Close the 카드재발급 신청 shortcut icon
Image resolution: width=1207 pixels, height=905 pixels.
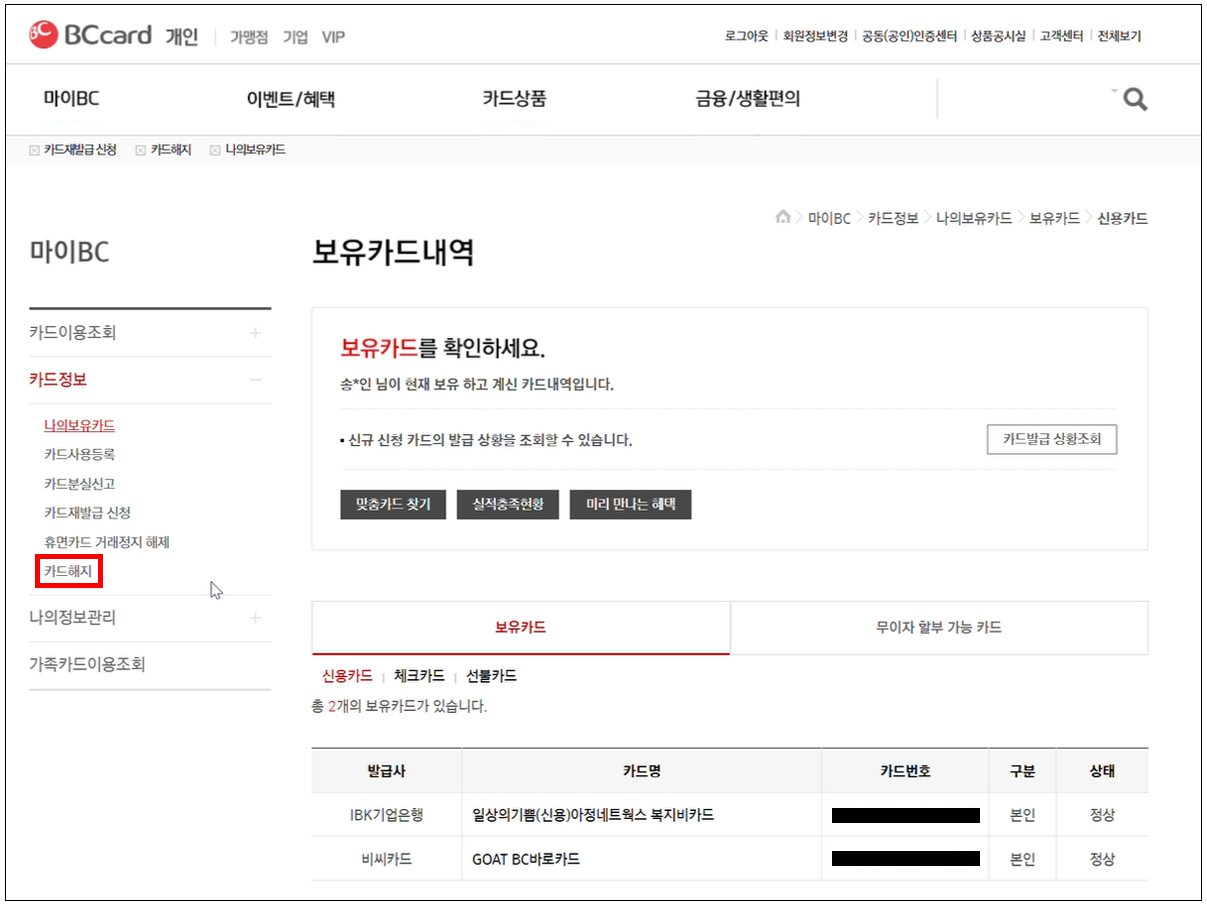(35, 150)
